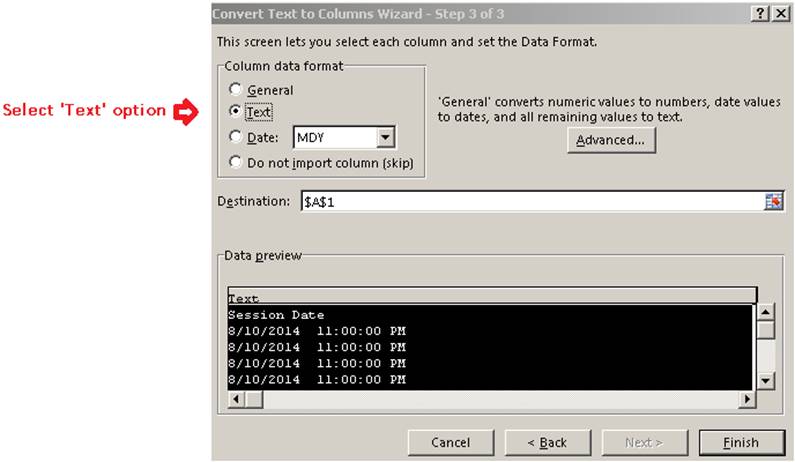Image resolution: width=795 pixels, height=462 pixels.
Task: Click the Cancel button
Action: click(x=450, y=442)
